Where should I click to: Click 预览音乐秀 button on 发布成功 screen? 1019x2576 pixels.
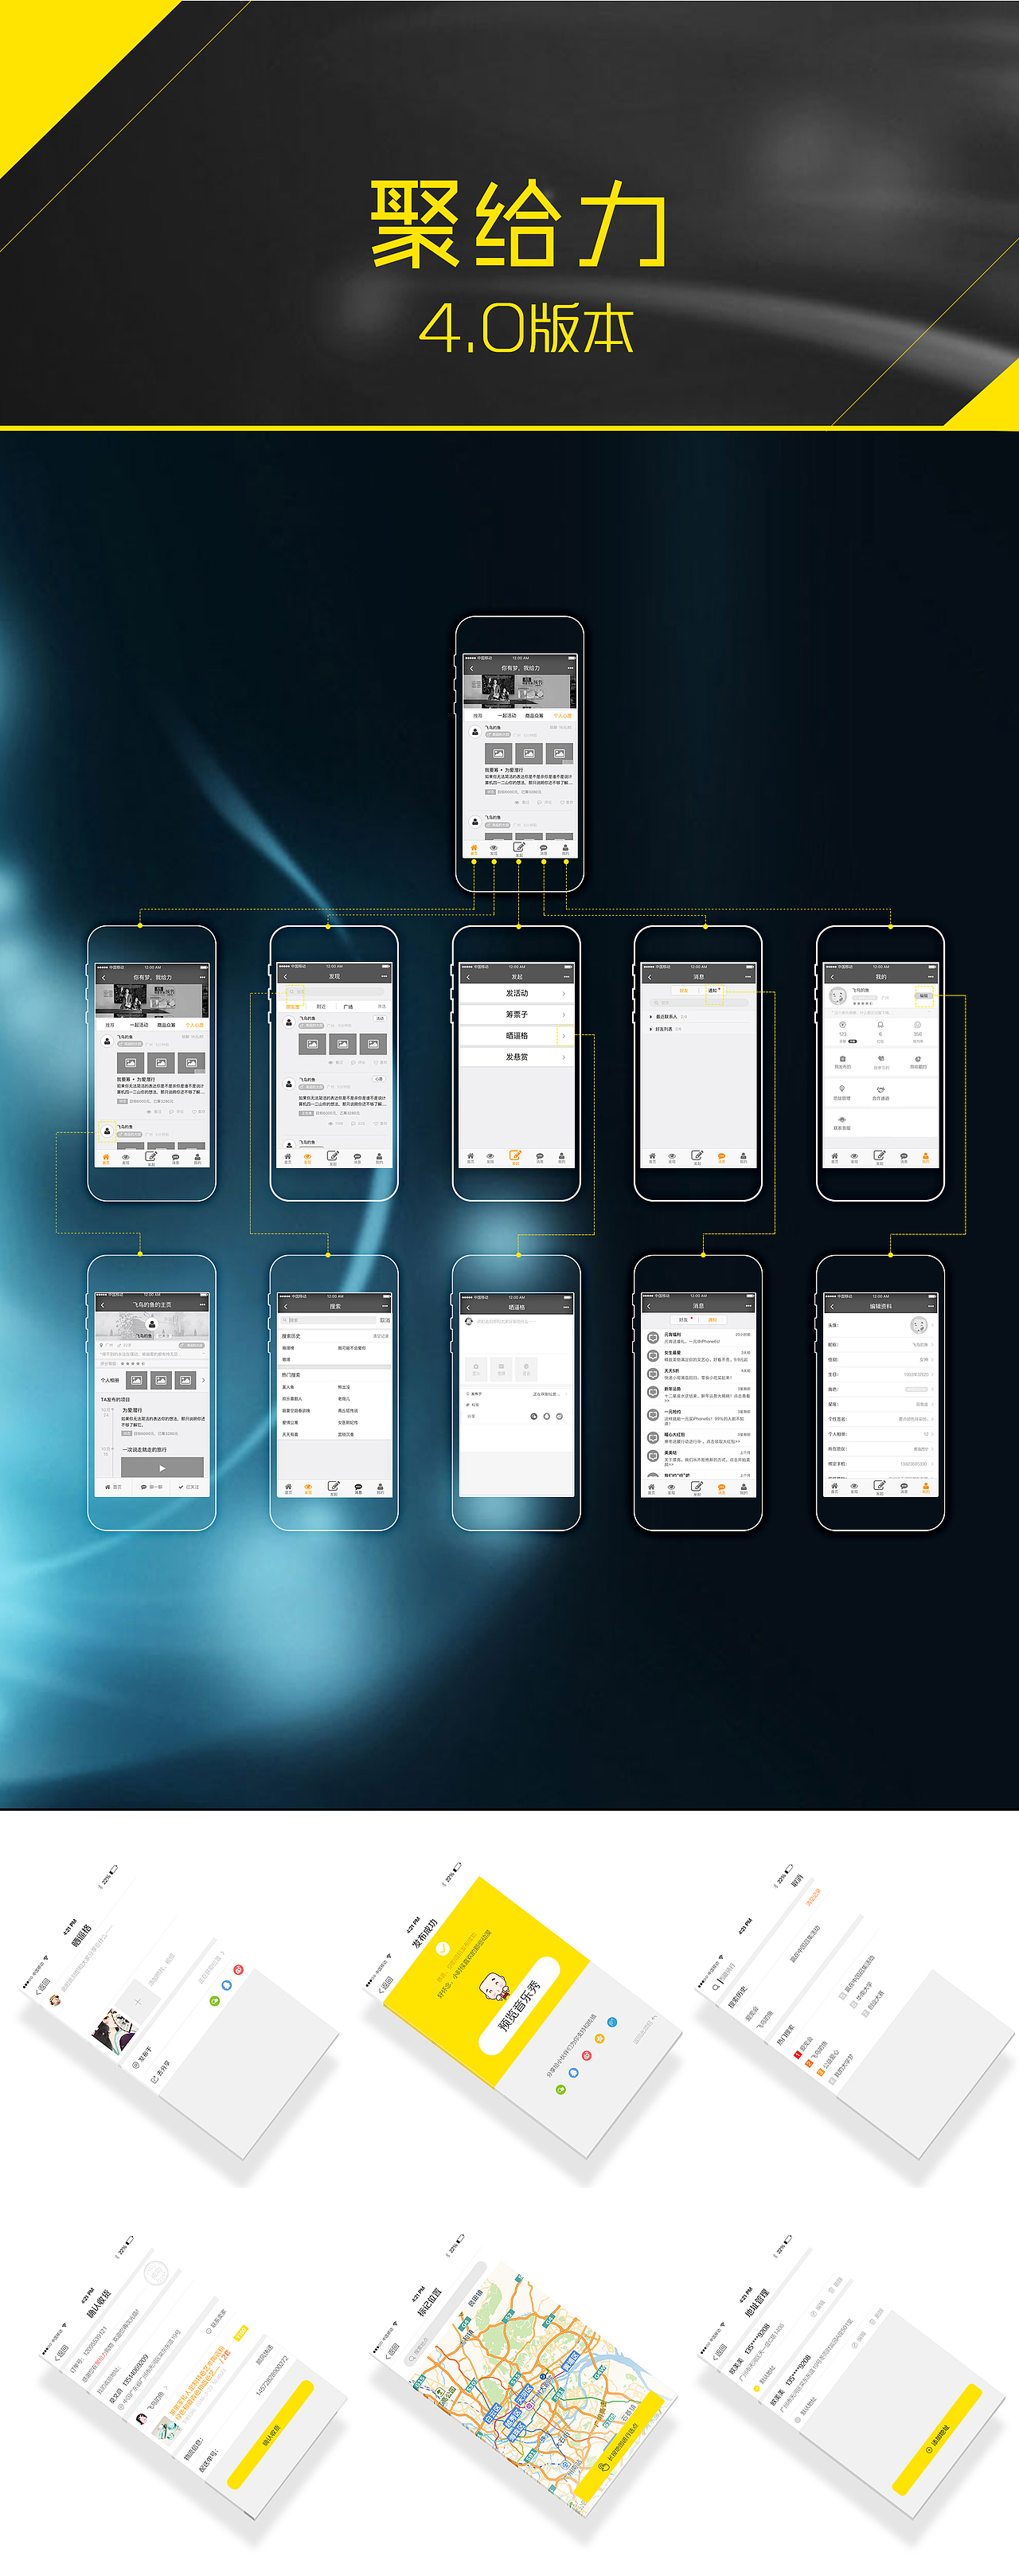(521, 2004)
